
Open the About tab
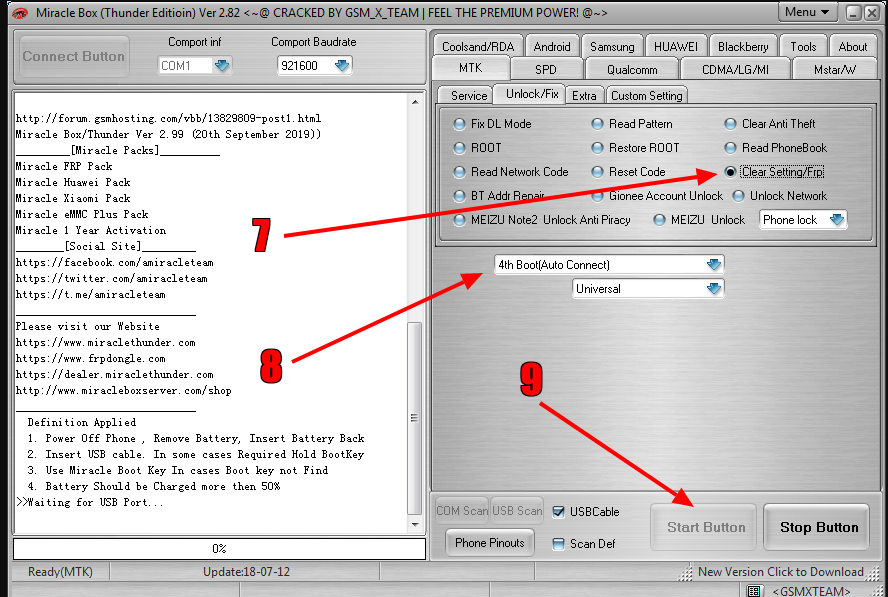852,46
